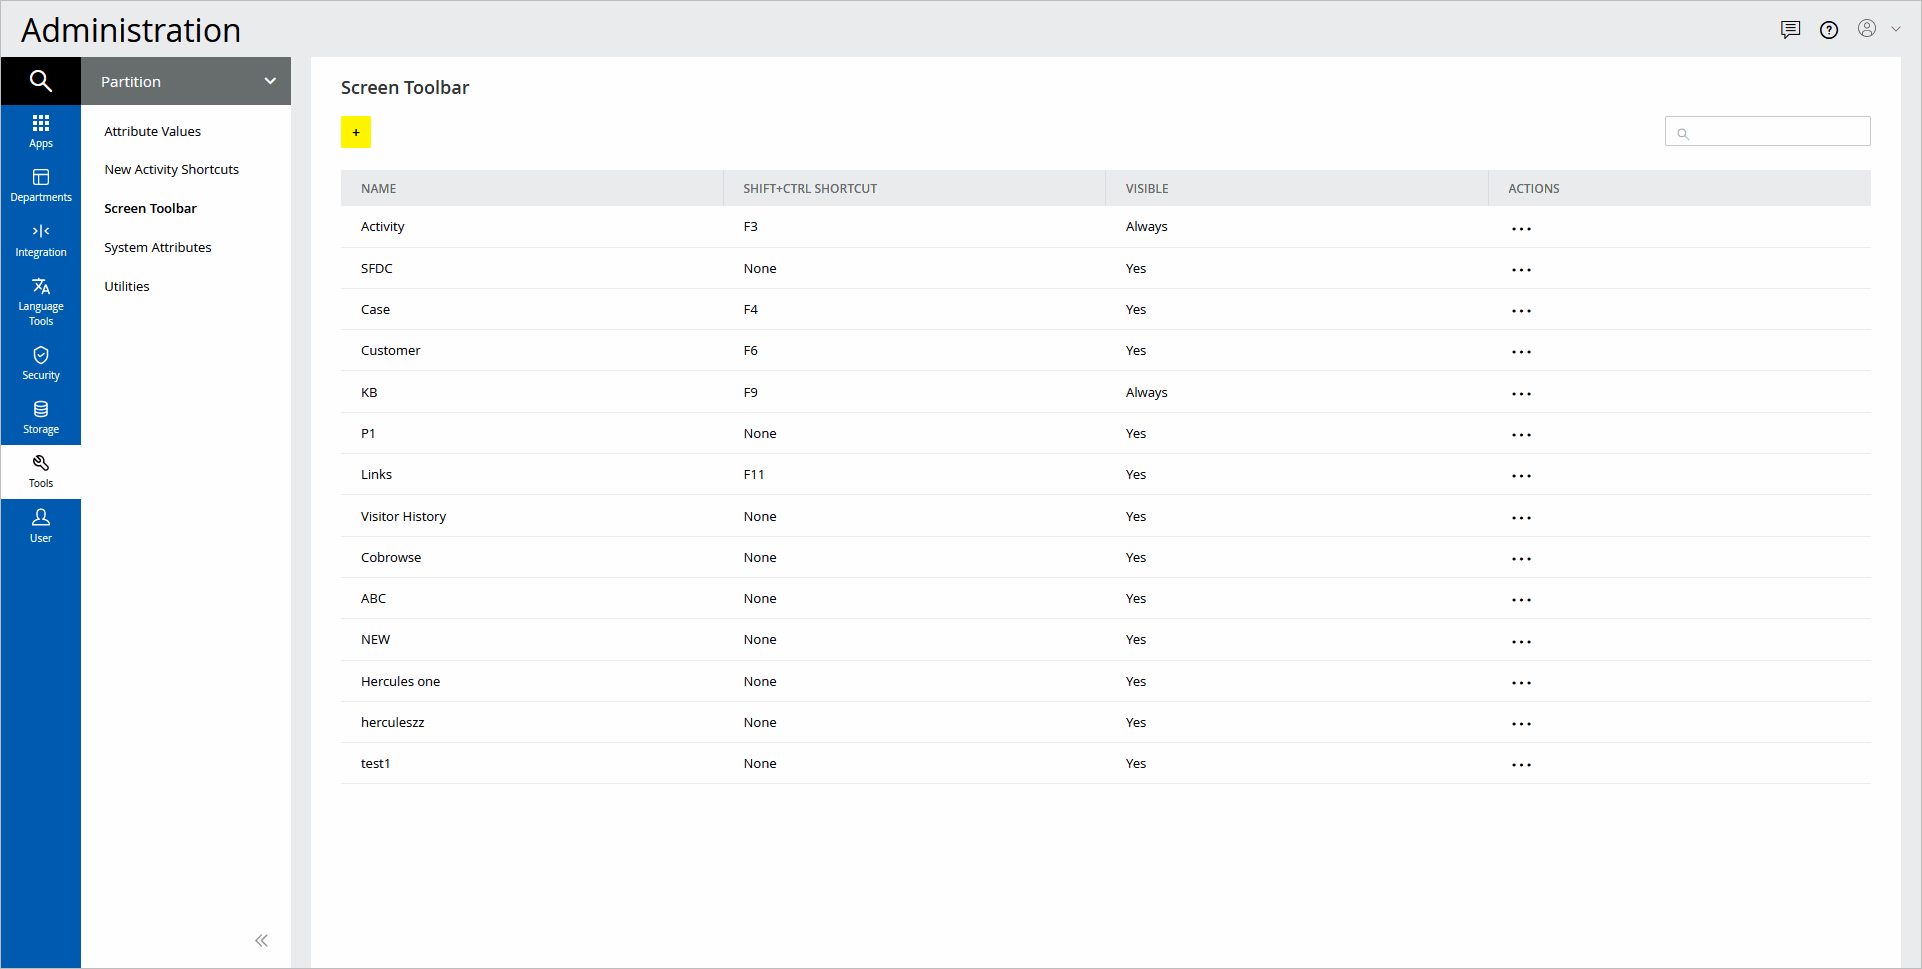This screenshot has width=1922, height=969.
Task: Add a new screen toolbar item
Action: point(356,132)
